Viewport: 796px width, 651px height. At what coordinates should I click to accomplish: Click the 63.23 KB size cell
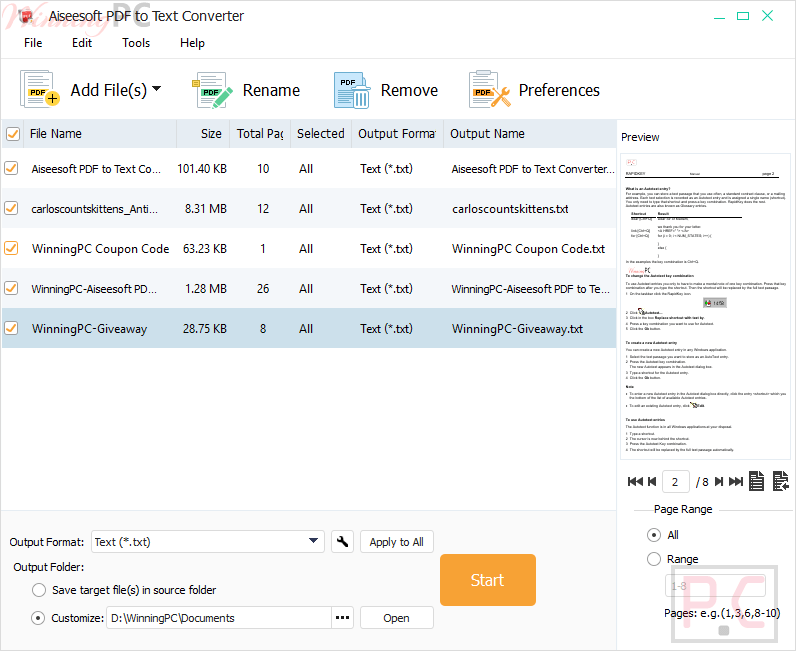[205, 249]
